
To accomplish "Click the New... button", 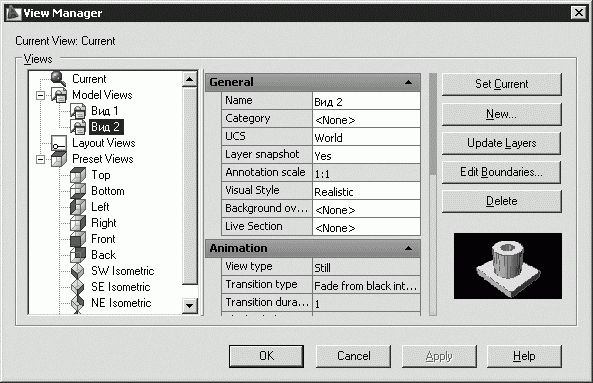I will pos(501,114).
